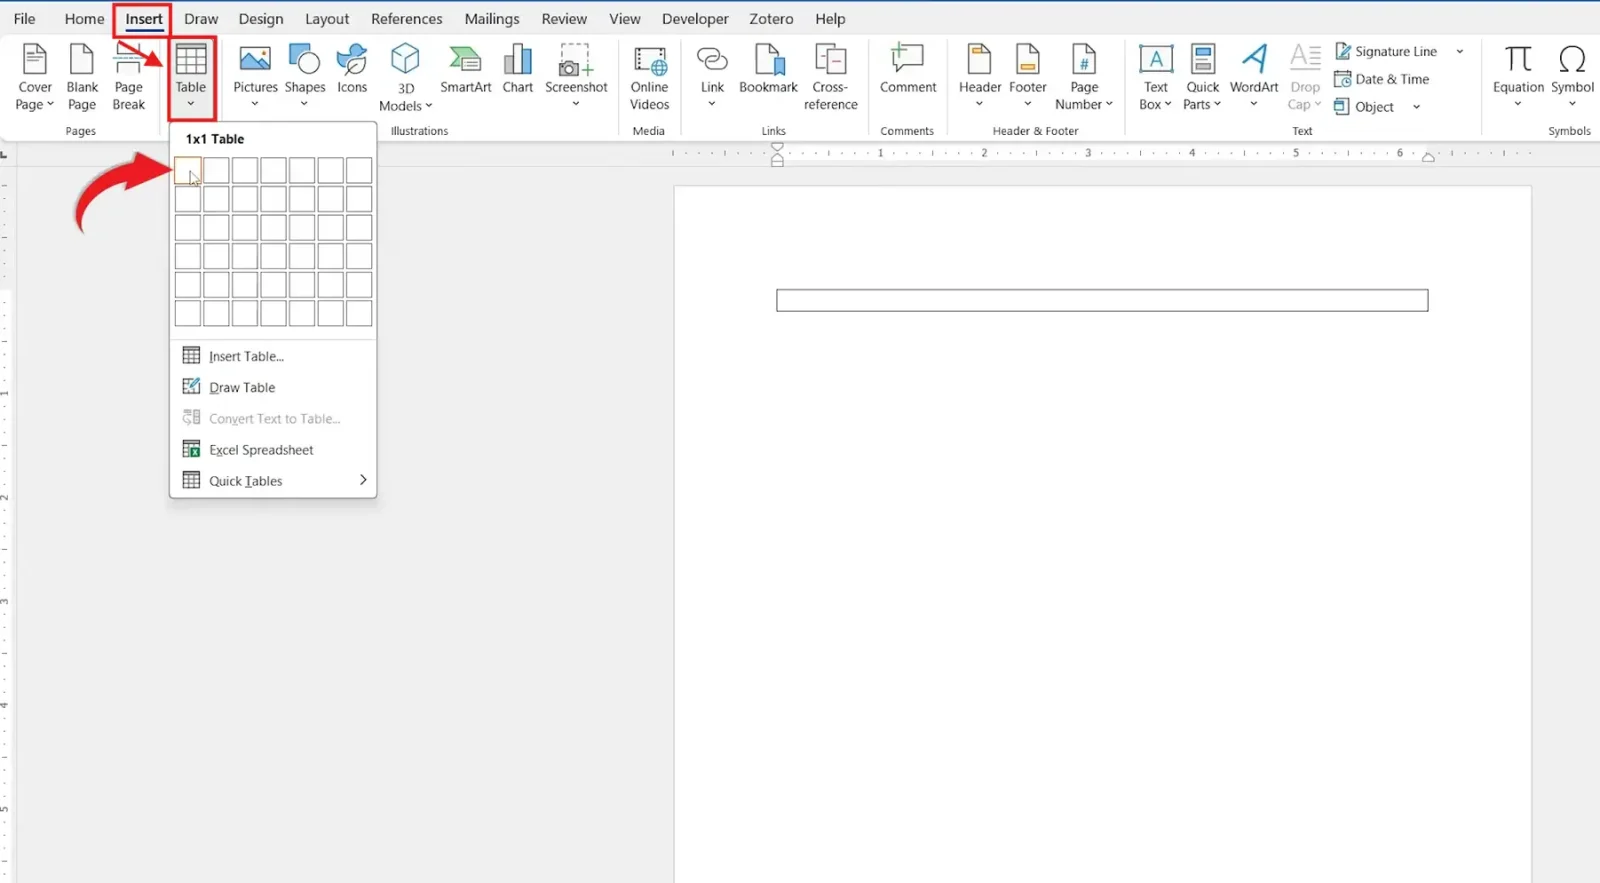Switch to the Draw tab
Image resolution: width=1600 pixels, height=883 pixels.
[x=201, y=19]
